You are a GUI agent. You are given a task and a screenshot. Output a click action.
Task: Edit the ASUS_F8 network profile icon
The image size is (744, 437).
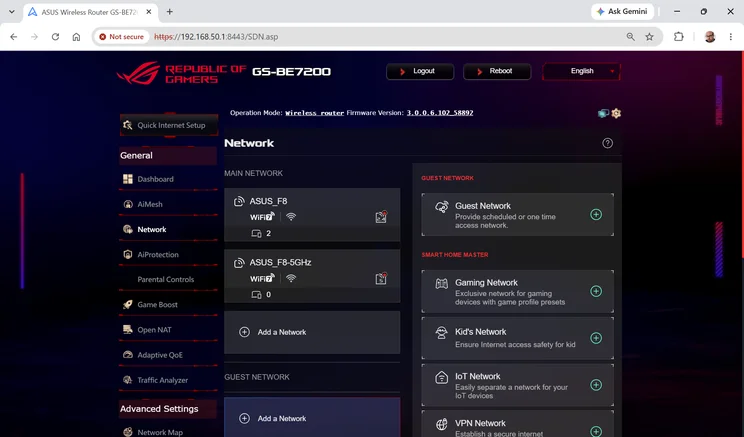click(381, 217)
